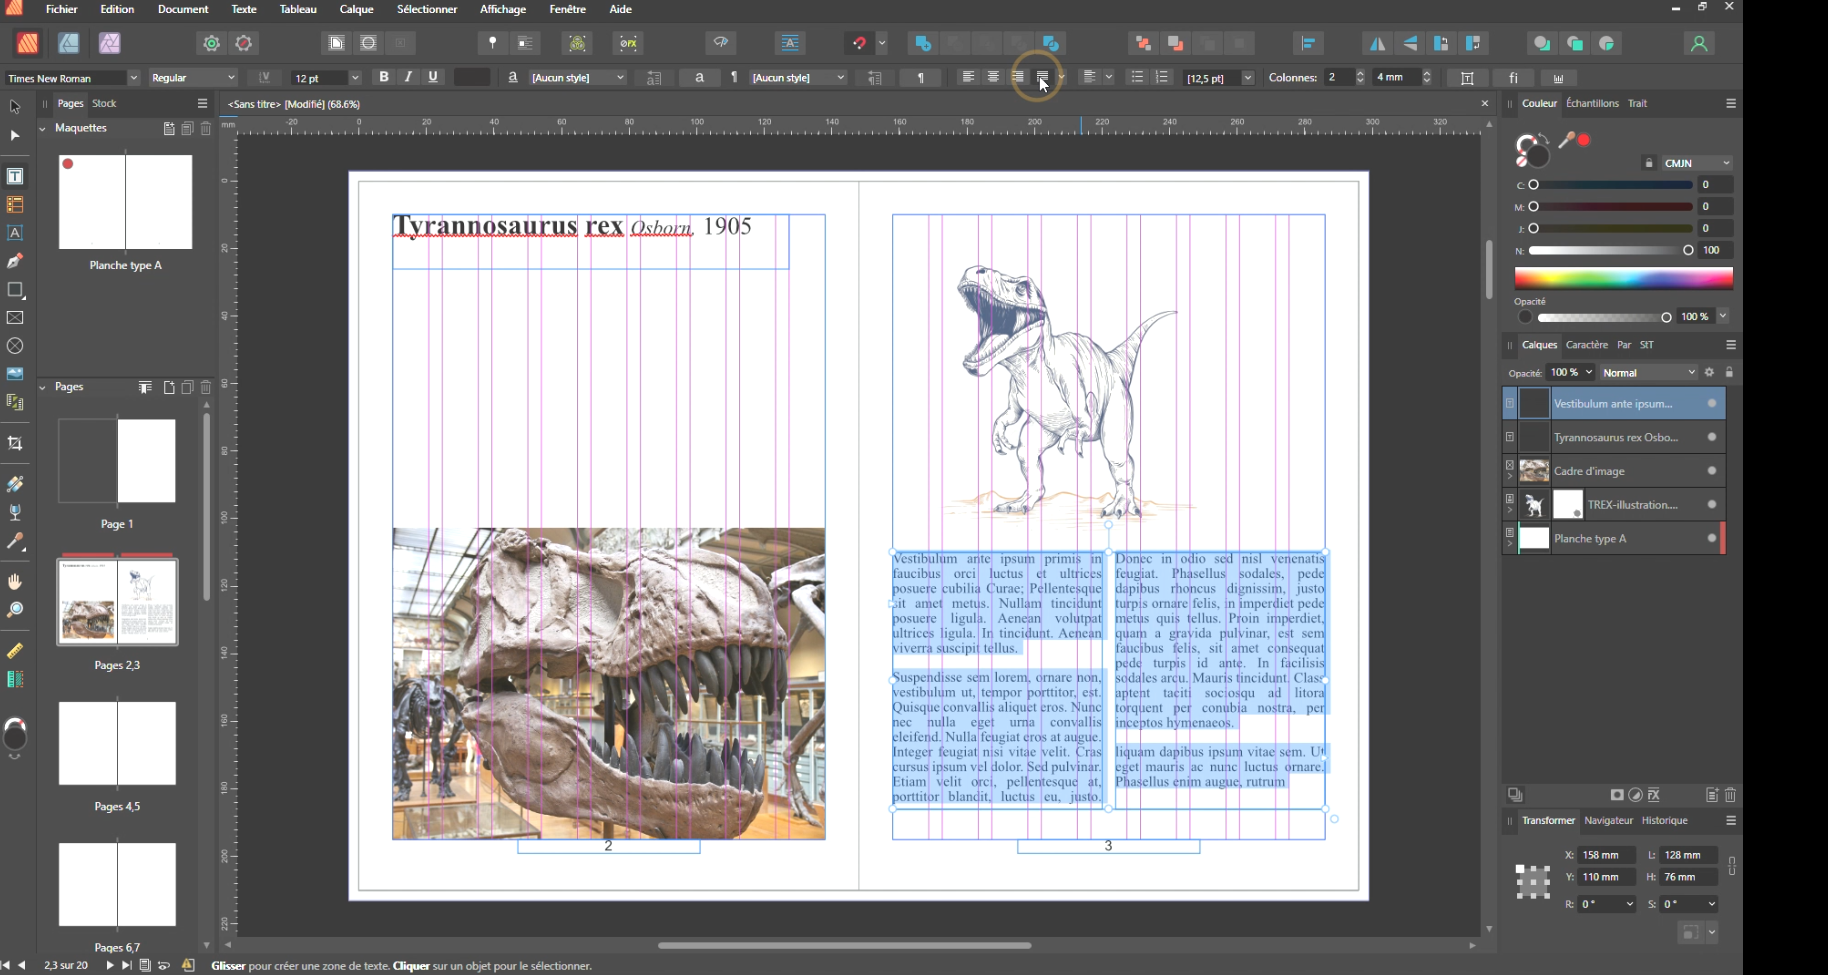Click the bulleted list icon
The image size is (1828, 975).
(x=1136, y=77)
